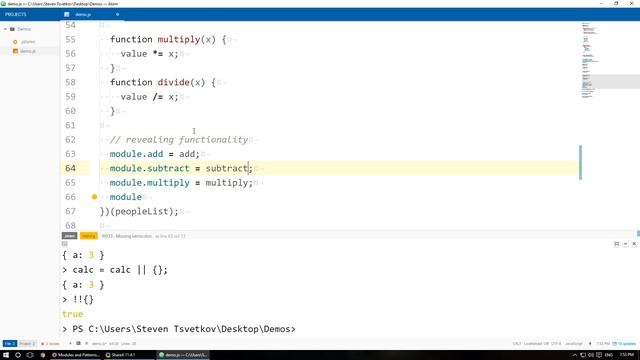640x360 pixels.
Task: Switch to the demo.js editor tab
Action: pyautogui.click(x=83, y=14)
